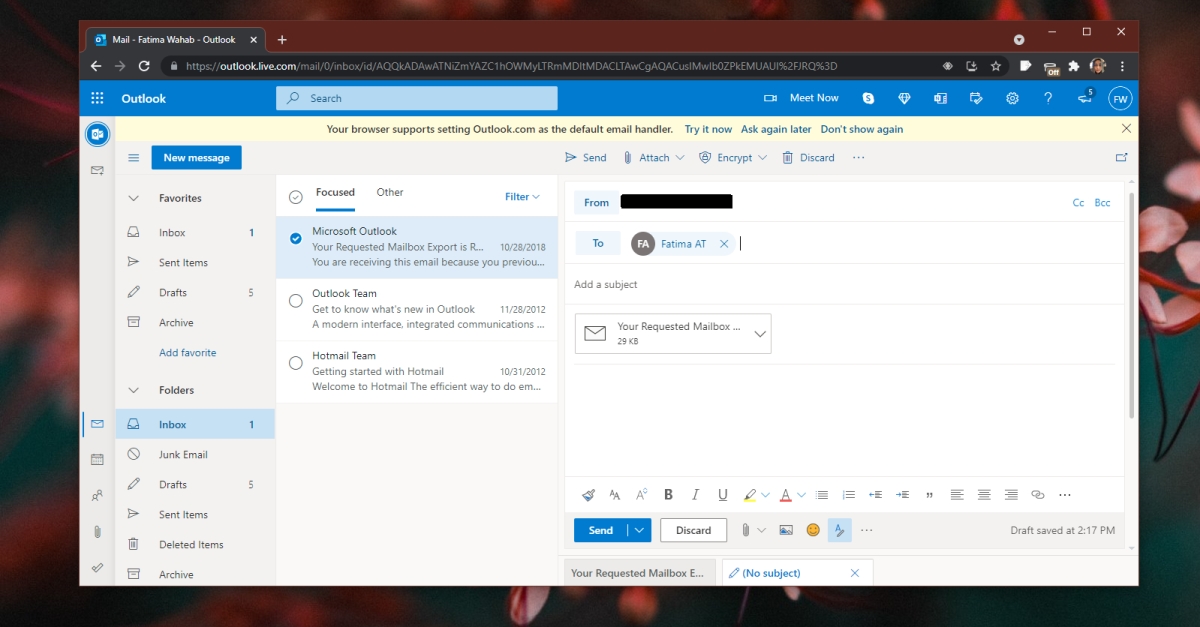
Task: Open the Filter dropdown in the message list
Action: tap(521, 196)
